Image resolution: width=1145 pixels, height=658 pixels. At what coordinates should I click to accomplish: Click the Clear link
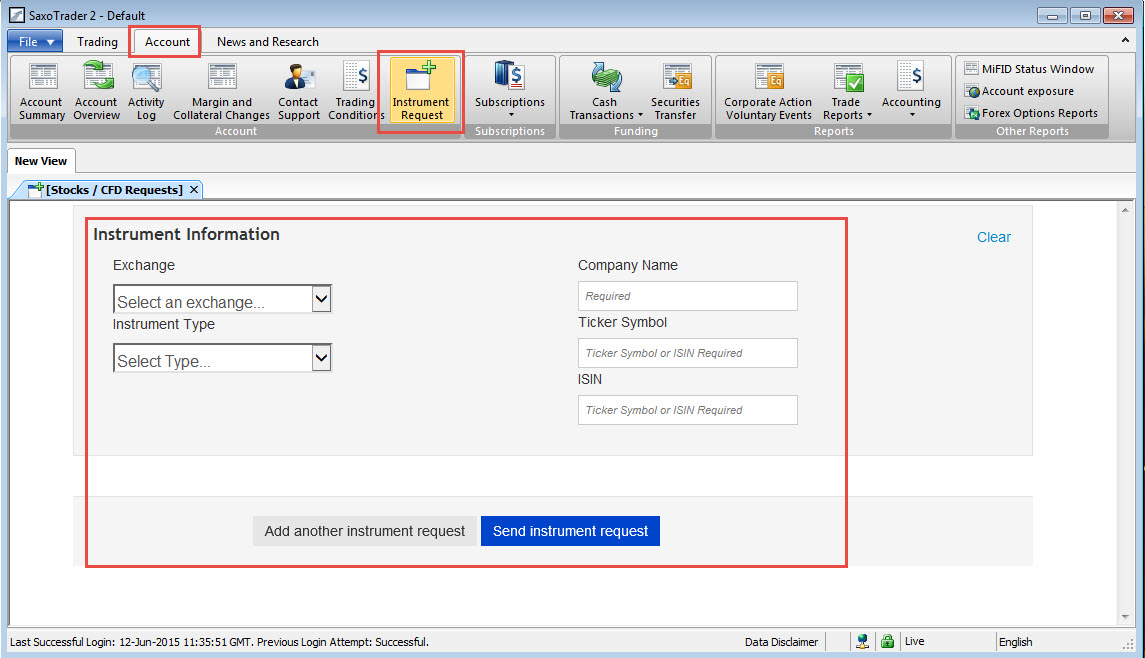(994, 237)
